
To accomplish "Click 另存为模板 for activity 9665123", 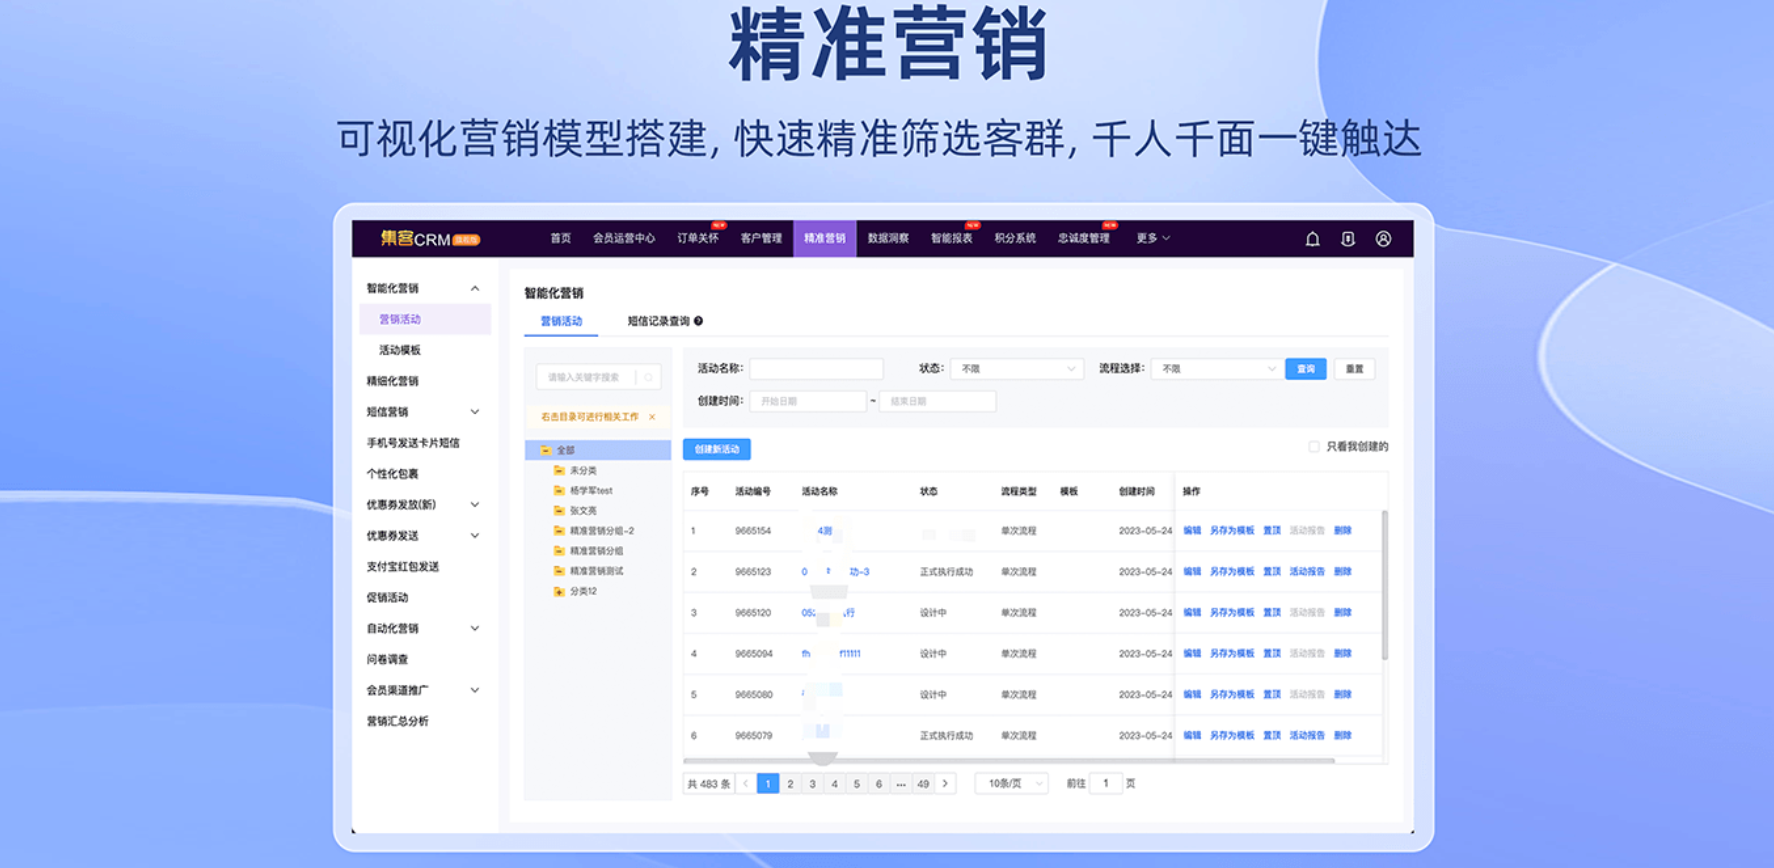I will 1232,572.
